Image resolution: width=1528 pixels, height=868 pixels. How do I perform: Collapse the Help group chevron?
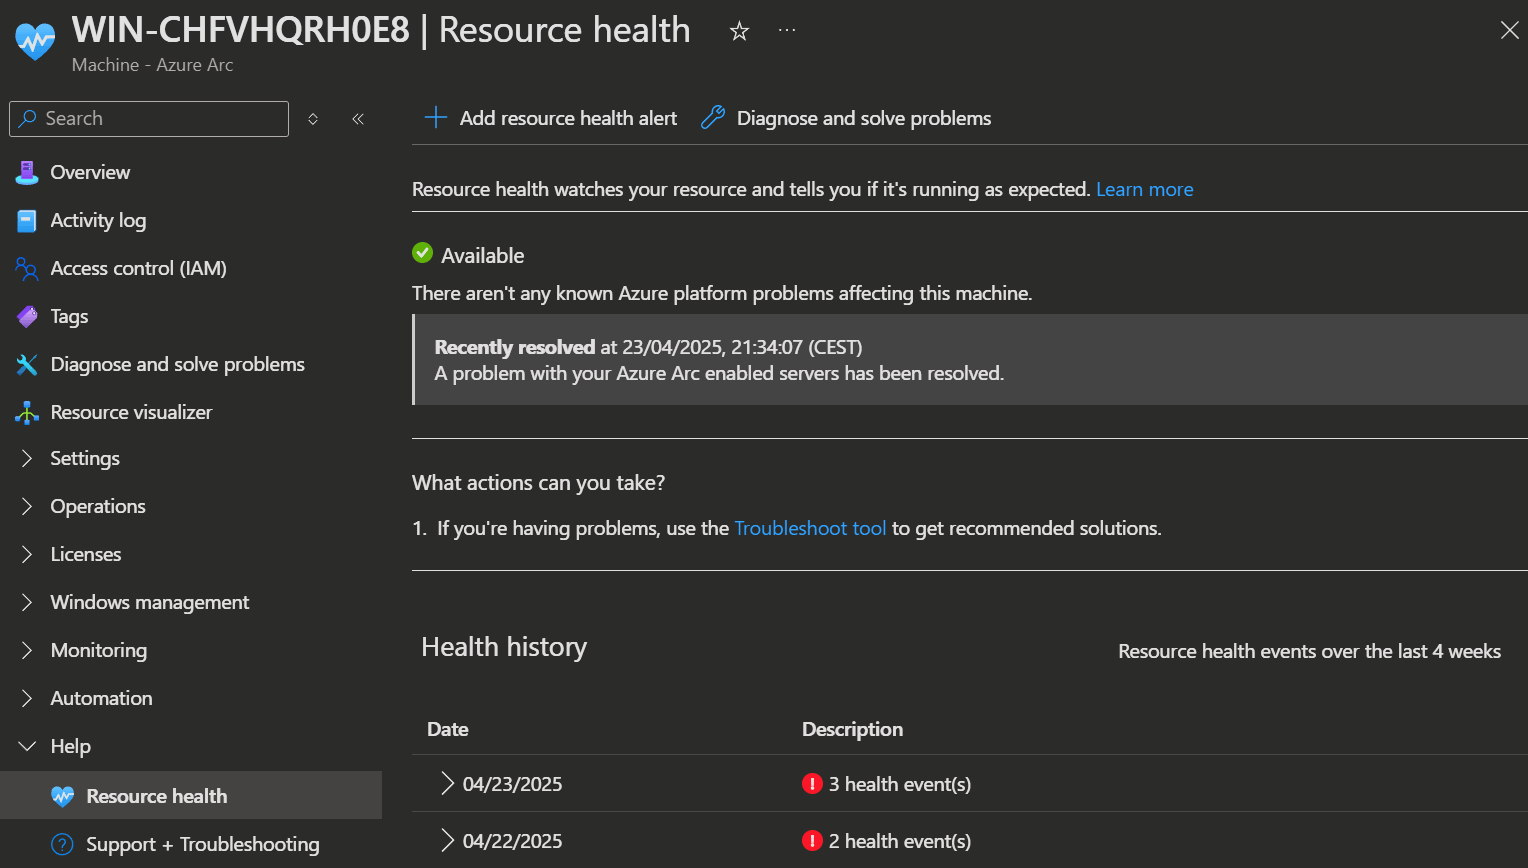27,746
